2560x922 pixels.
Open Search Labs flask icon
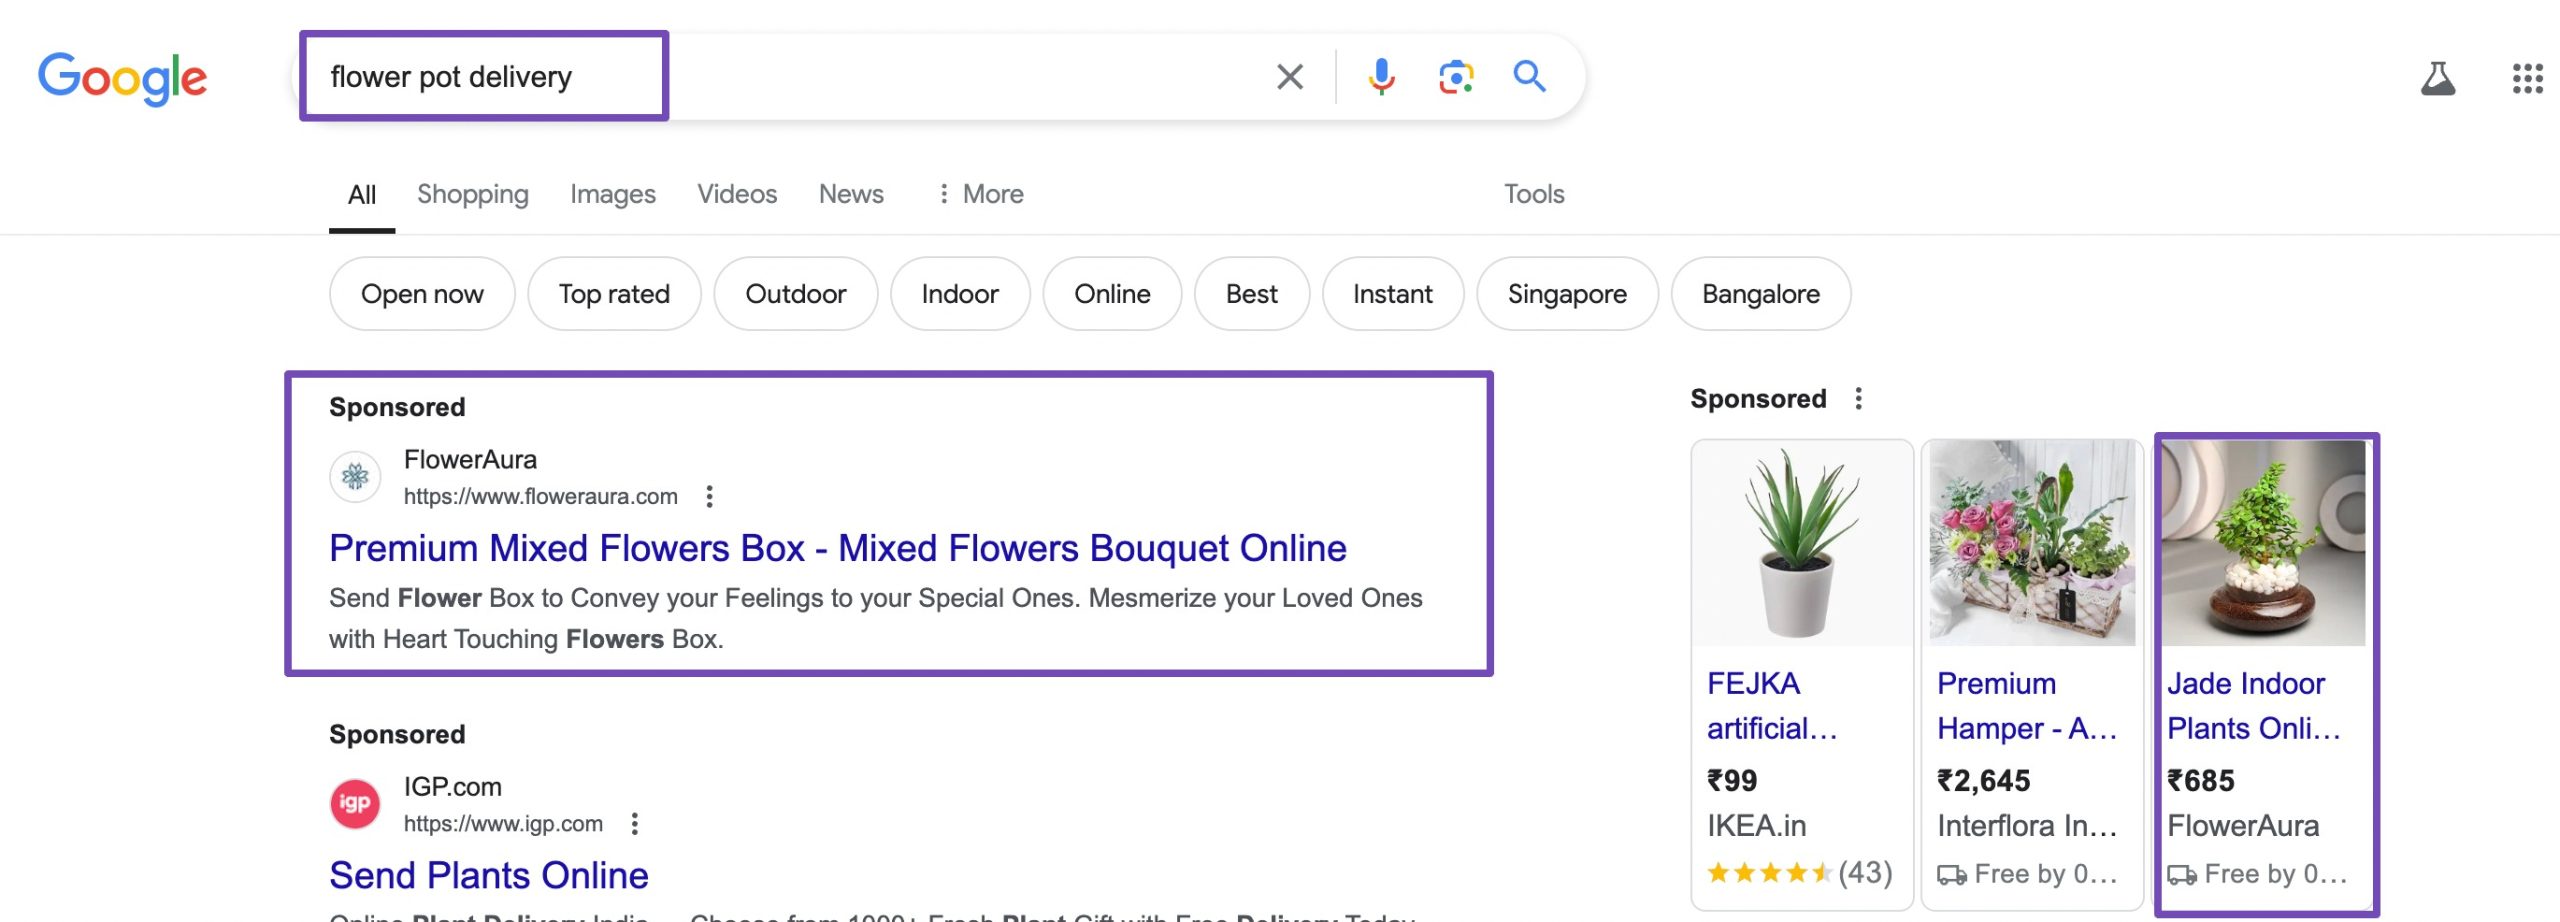[x=2438, y=78]
